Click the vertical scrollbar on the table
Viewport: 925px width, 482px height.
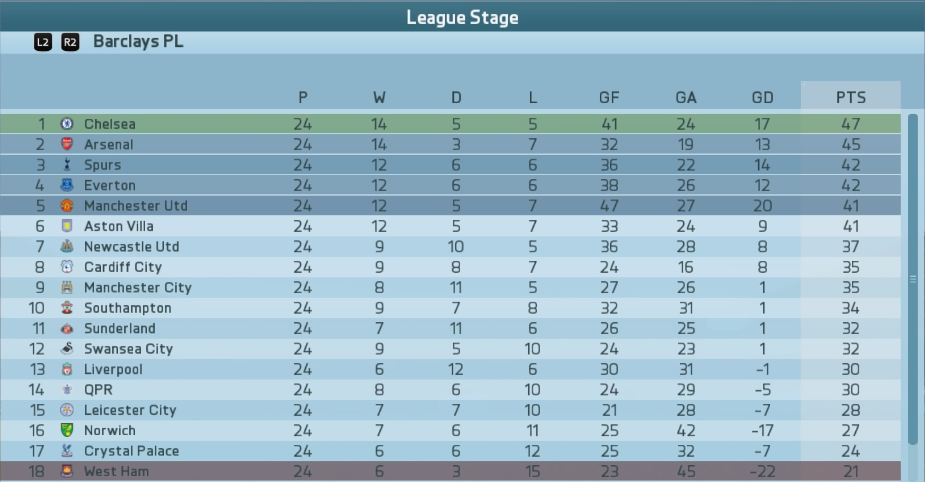913,280
